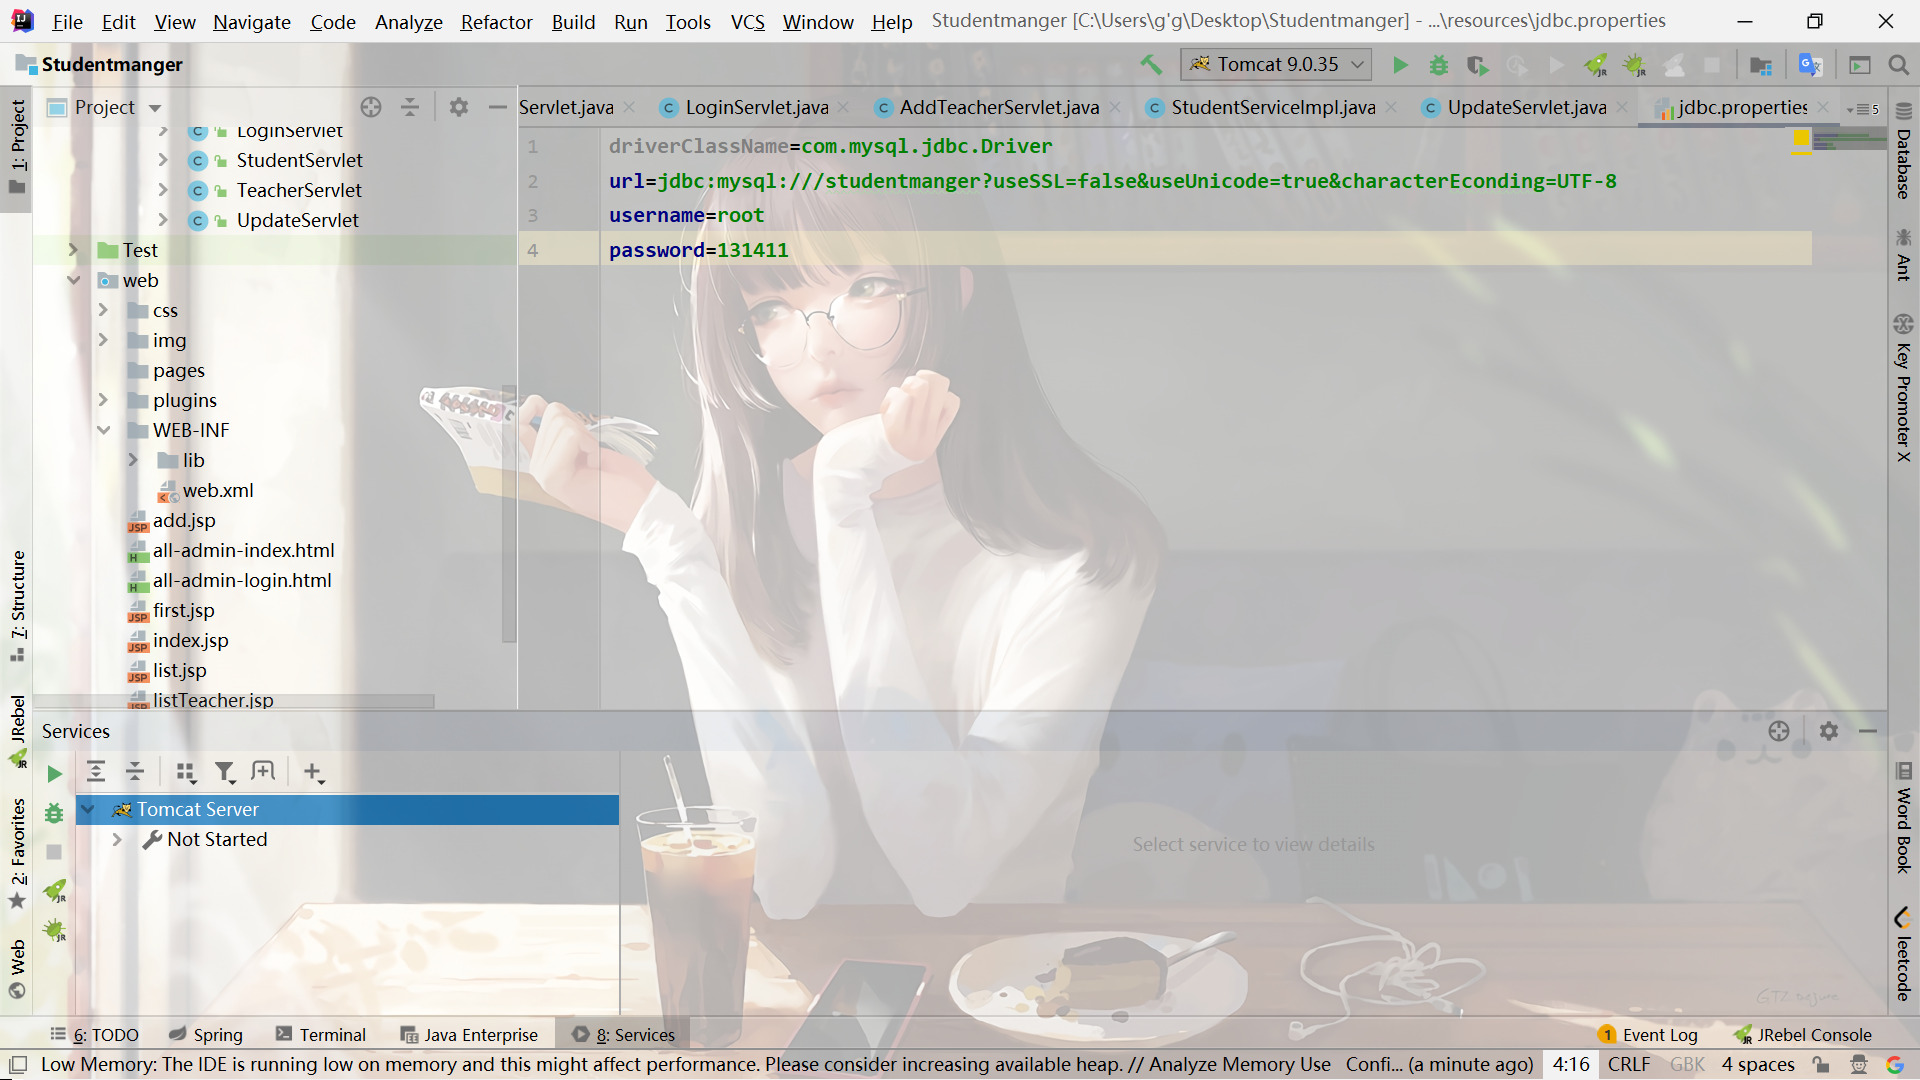The image size is (1920, 1080).
Task: Switch to LoginServlet.java tab
Action: tap(756, 108)
